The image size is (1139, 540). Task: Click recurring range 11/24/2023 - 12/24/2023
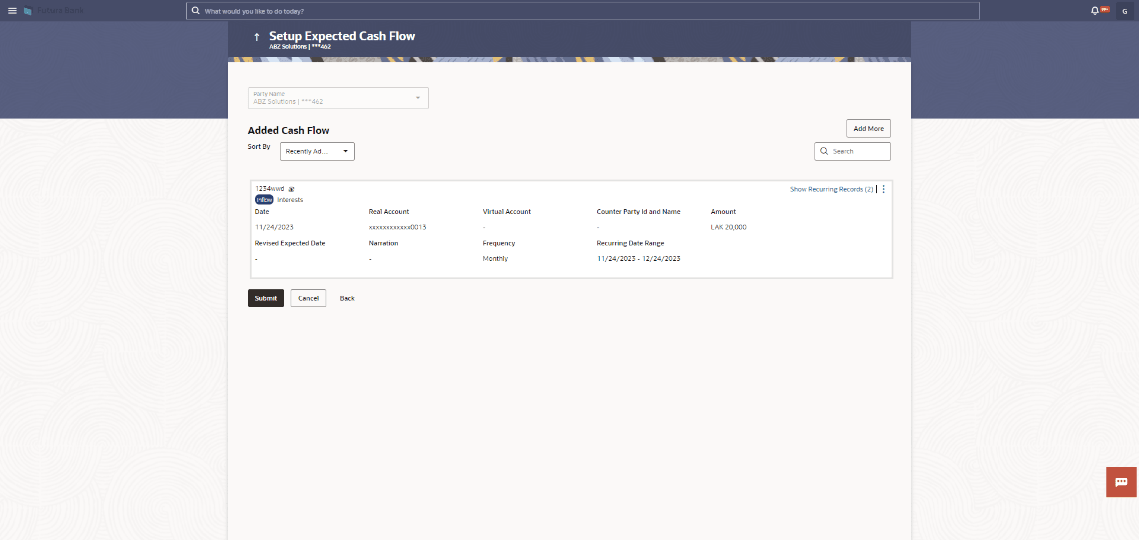tap(639, 258)
